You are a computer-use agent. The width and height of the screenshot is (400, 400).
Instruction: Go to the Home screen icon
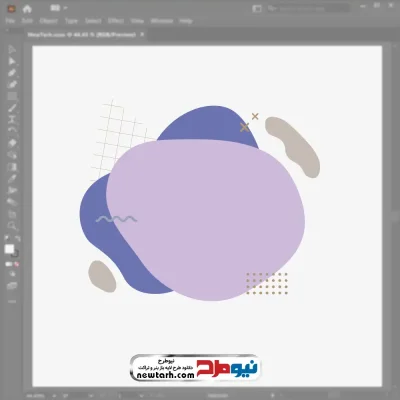27,9
